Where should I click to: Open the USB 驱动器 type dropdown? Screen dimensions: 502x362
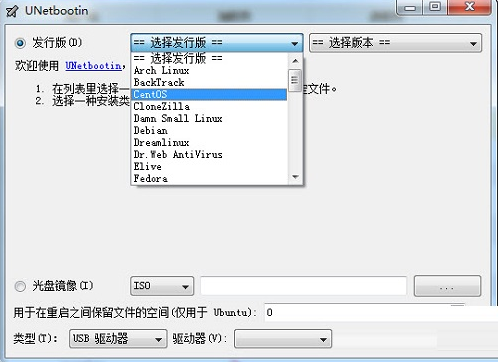tap(118, 339)
